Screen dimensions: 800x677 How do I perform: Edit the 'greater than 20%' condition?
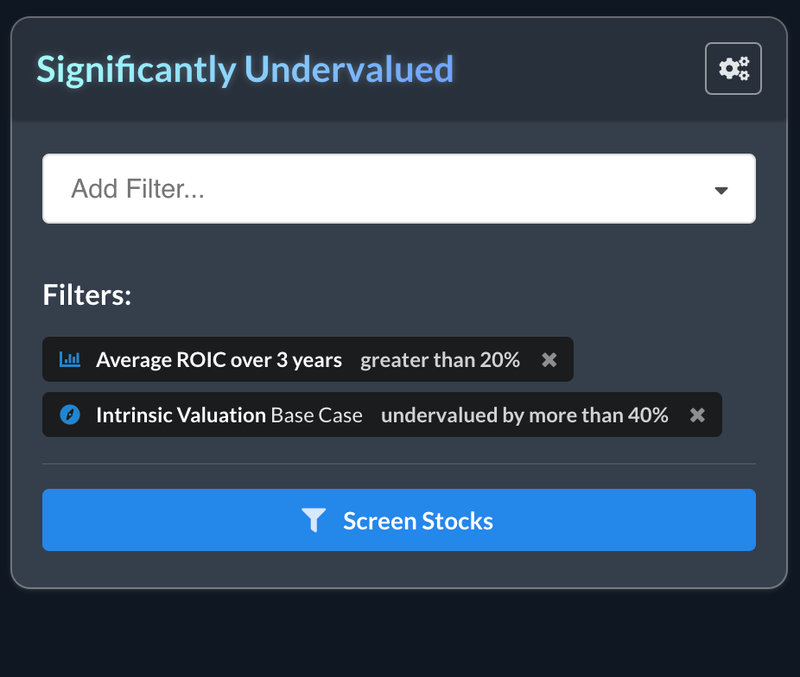pos(440,360)
